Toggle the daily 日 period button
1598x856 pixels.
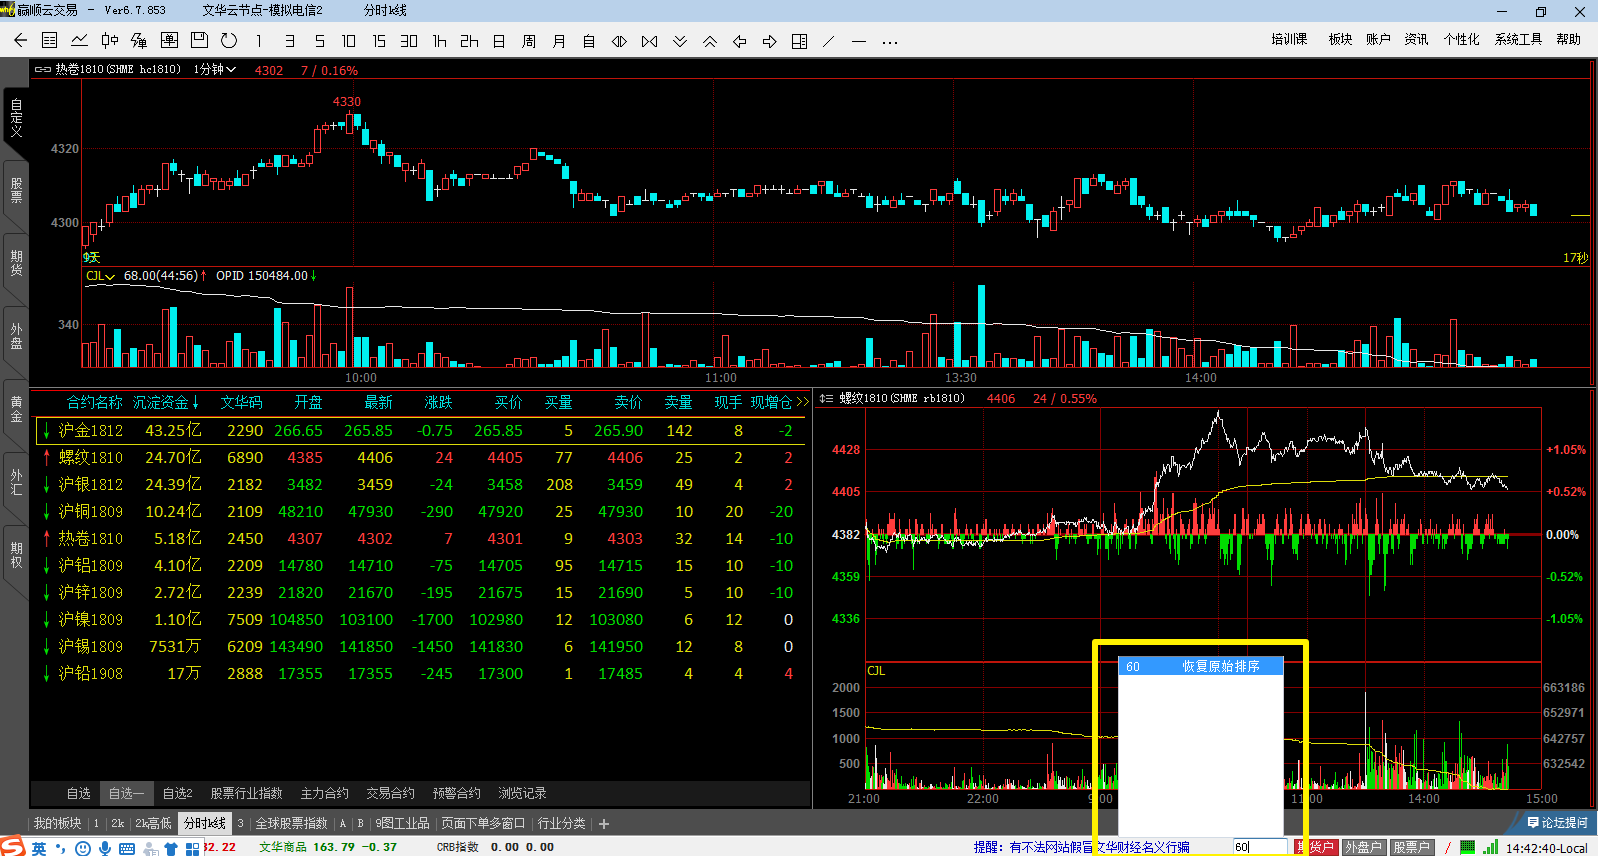click(499, 41)
